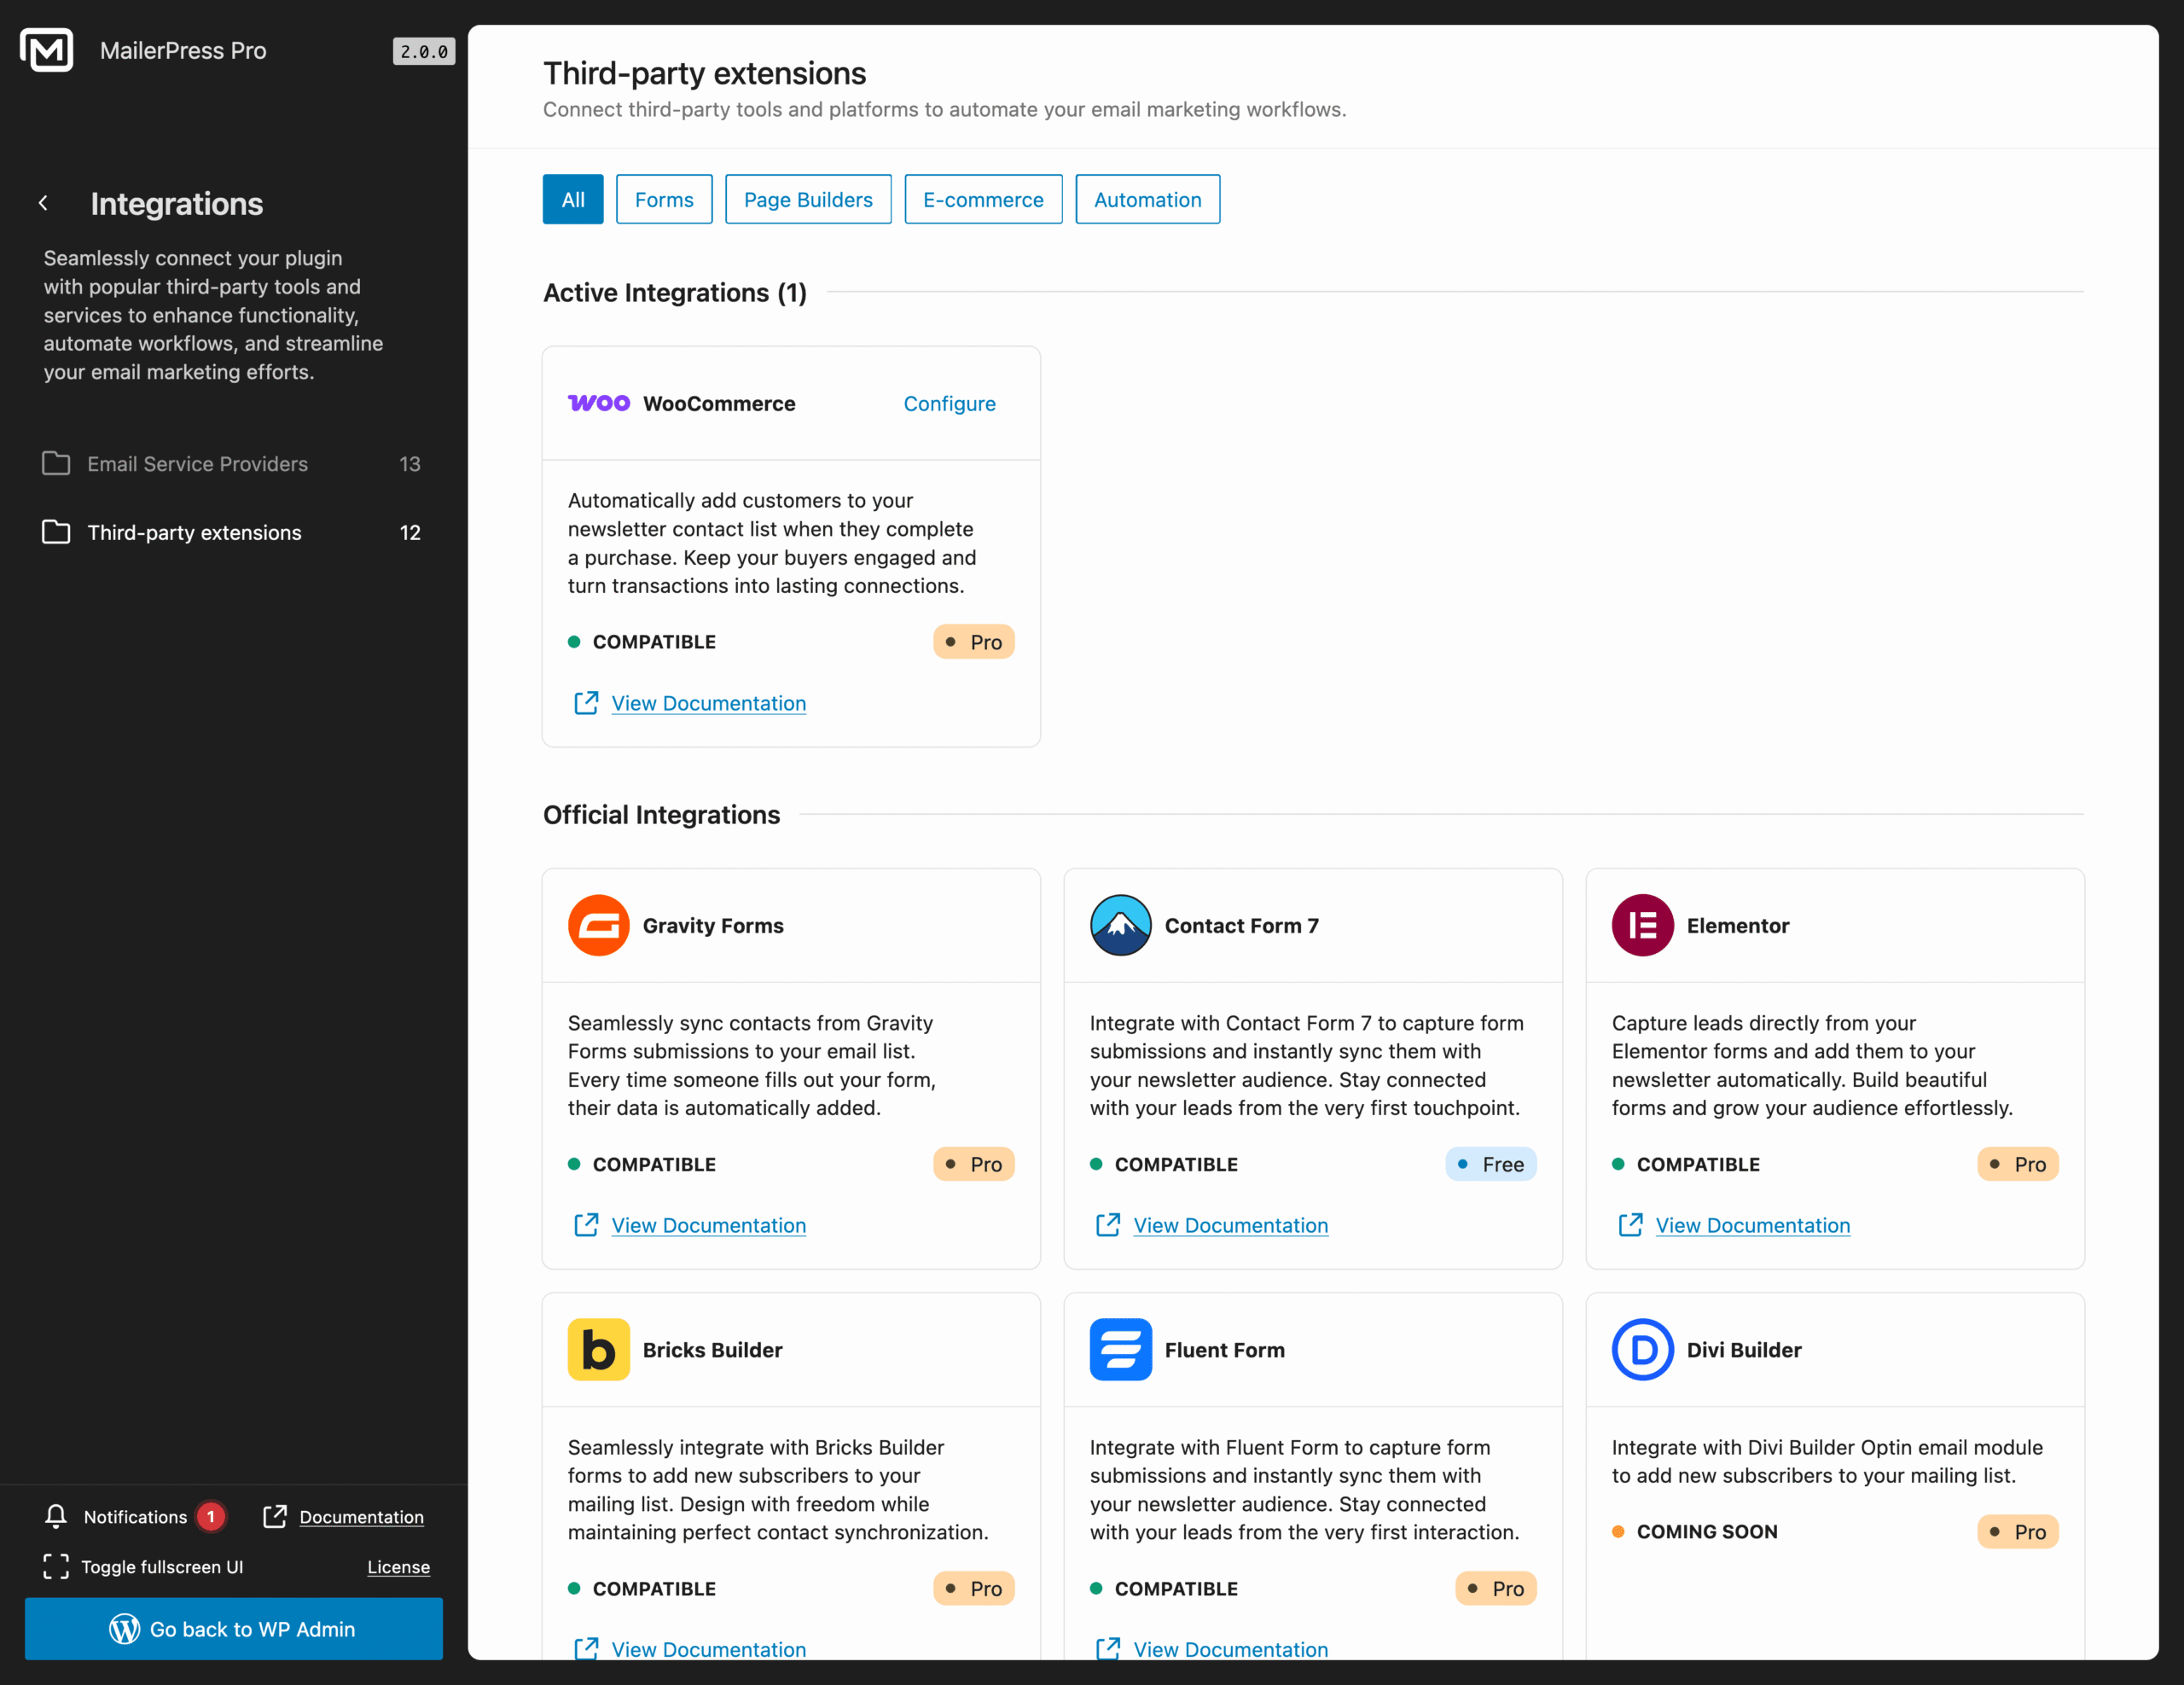Image resolution: width=2184 pixels, height=1685 pixels.
Task: Open Gravity Forms View Documentation link
Action: pyautogui.click(x=708, y=1225)
